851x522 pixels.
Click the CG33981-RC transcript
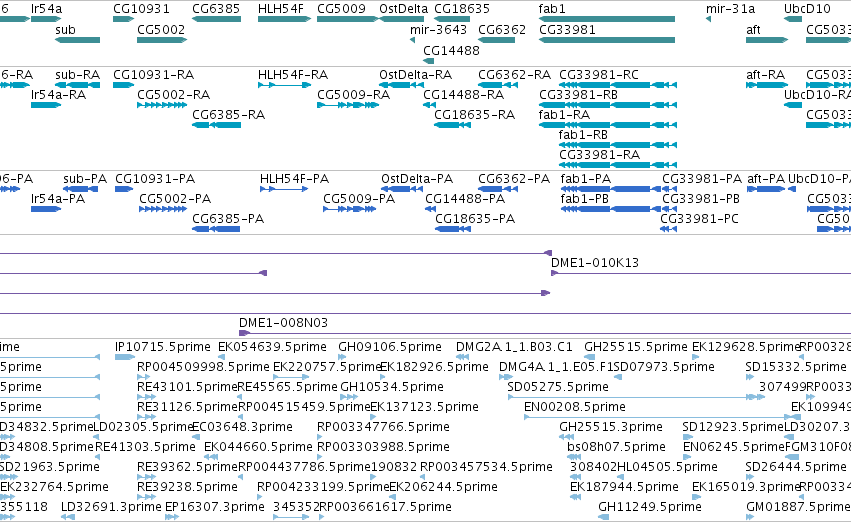[618, 85]
